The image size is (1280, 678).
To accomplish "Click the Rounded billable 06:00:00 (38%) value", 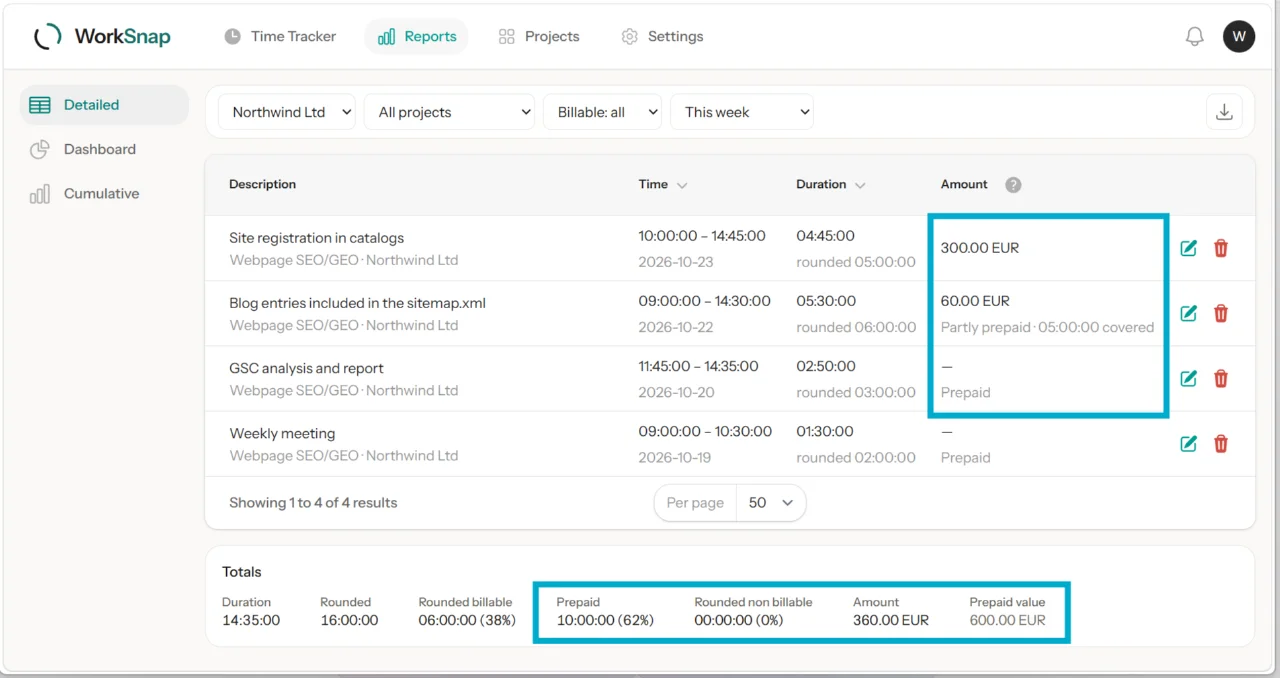I will click(x=467, y=620).
